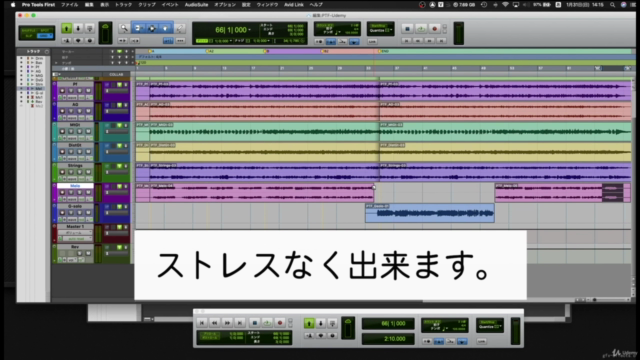Toggle MIDI Merge button
The height and width of the screenshot is (360, 640).
click(342, 42)
